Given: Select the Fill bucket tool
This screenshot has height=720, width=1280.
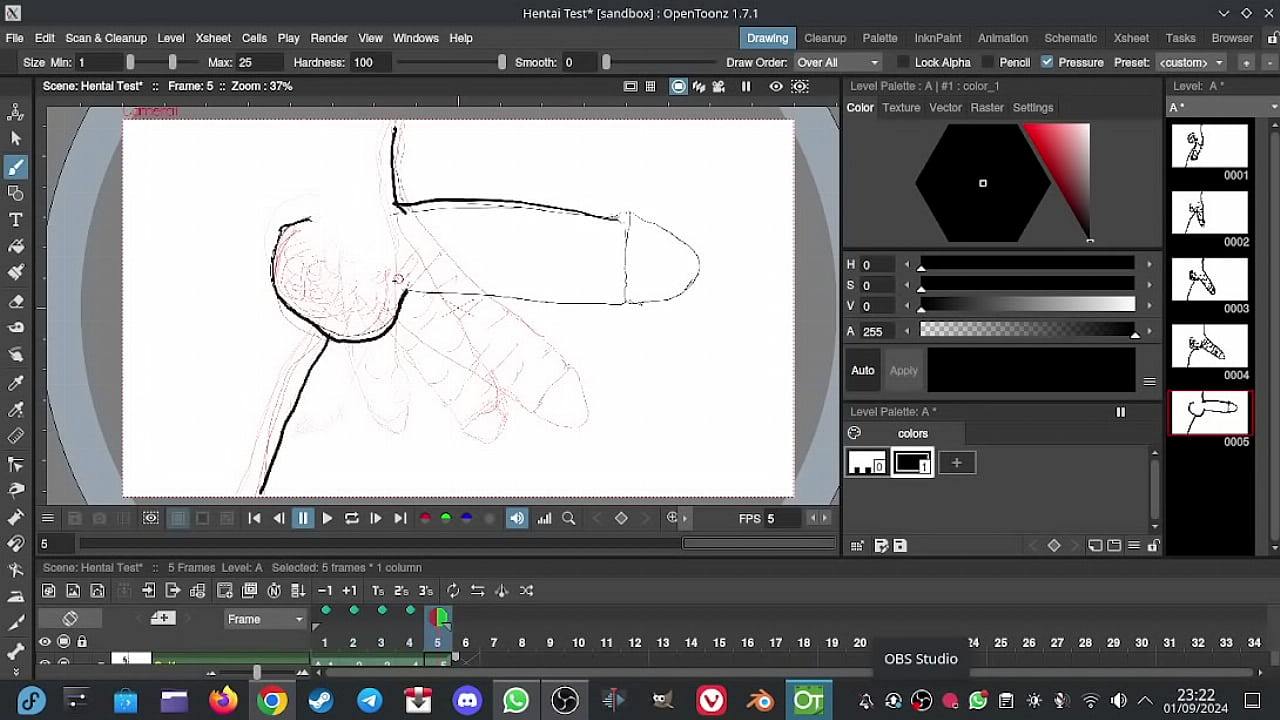Looking at the screenshot, I should click(16, 246).
